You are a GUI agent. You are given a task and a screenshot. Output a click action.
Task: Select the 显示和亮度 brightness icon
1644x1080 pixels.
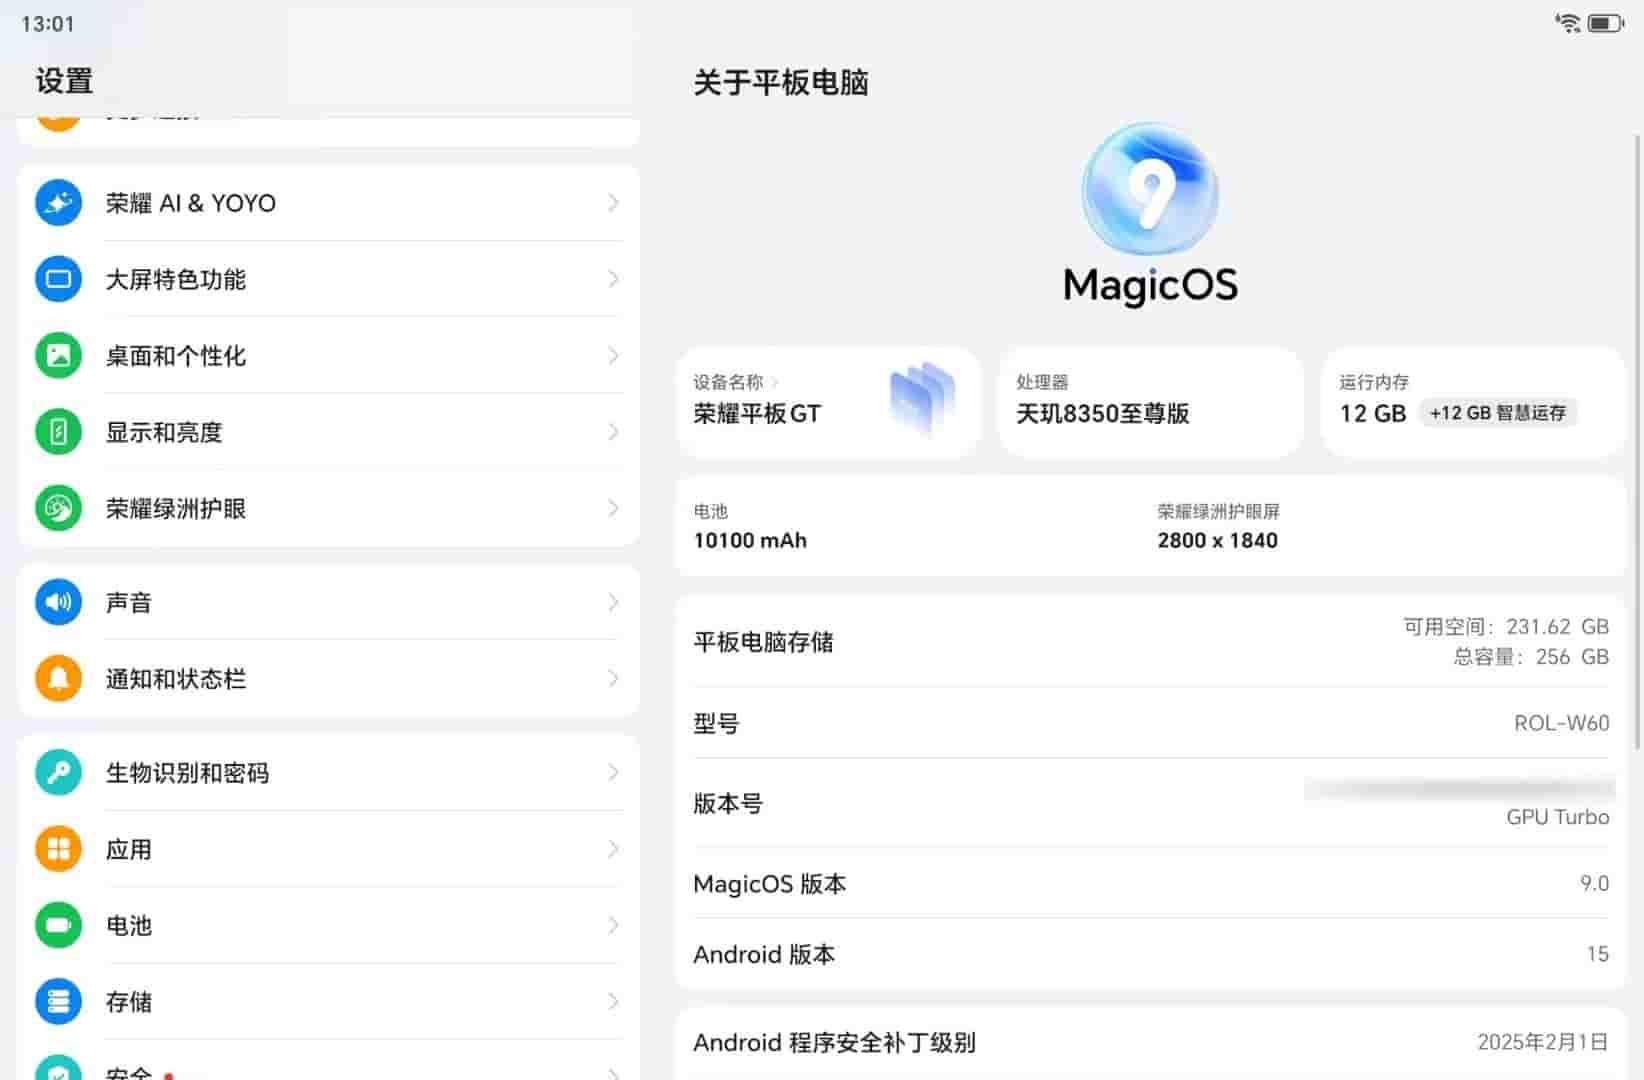tap(58, 432)
